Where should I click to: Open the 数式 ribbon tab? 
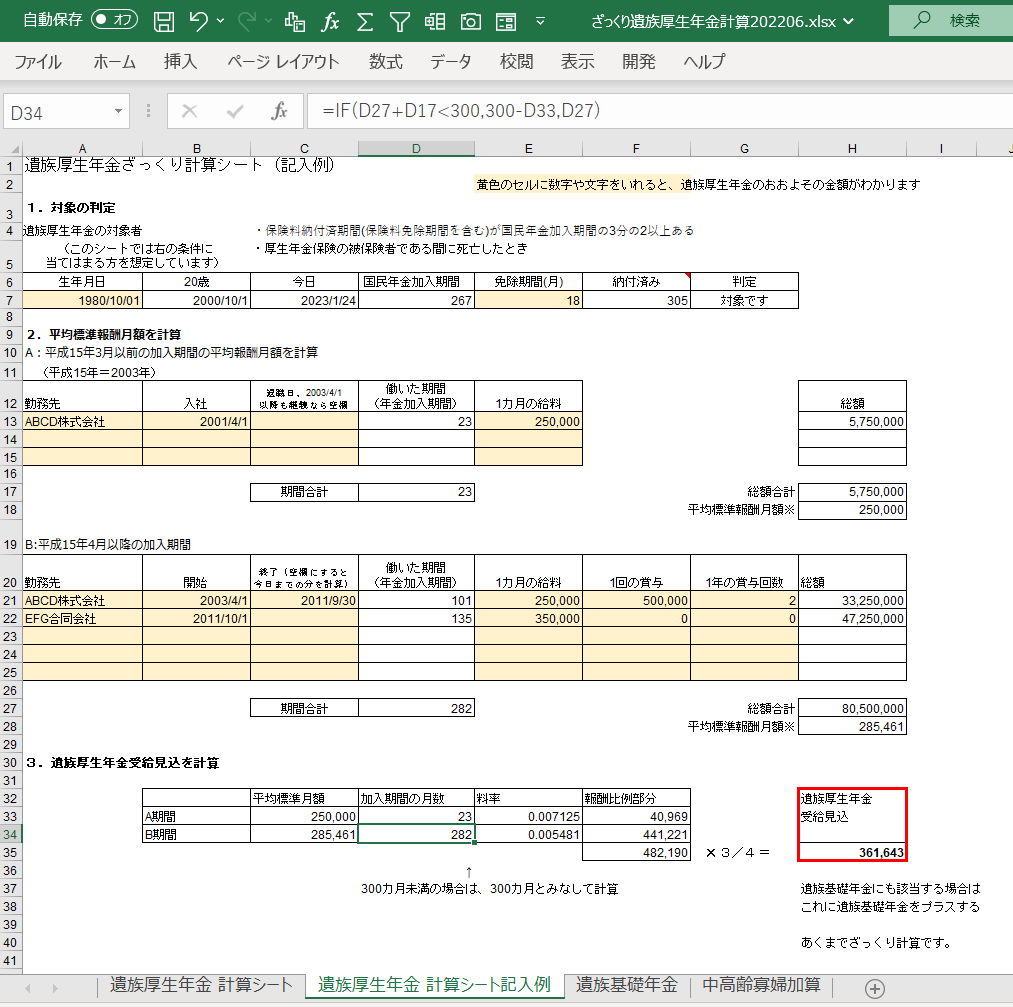pos(386,62)
